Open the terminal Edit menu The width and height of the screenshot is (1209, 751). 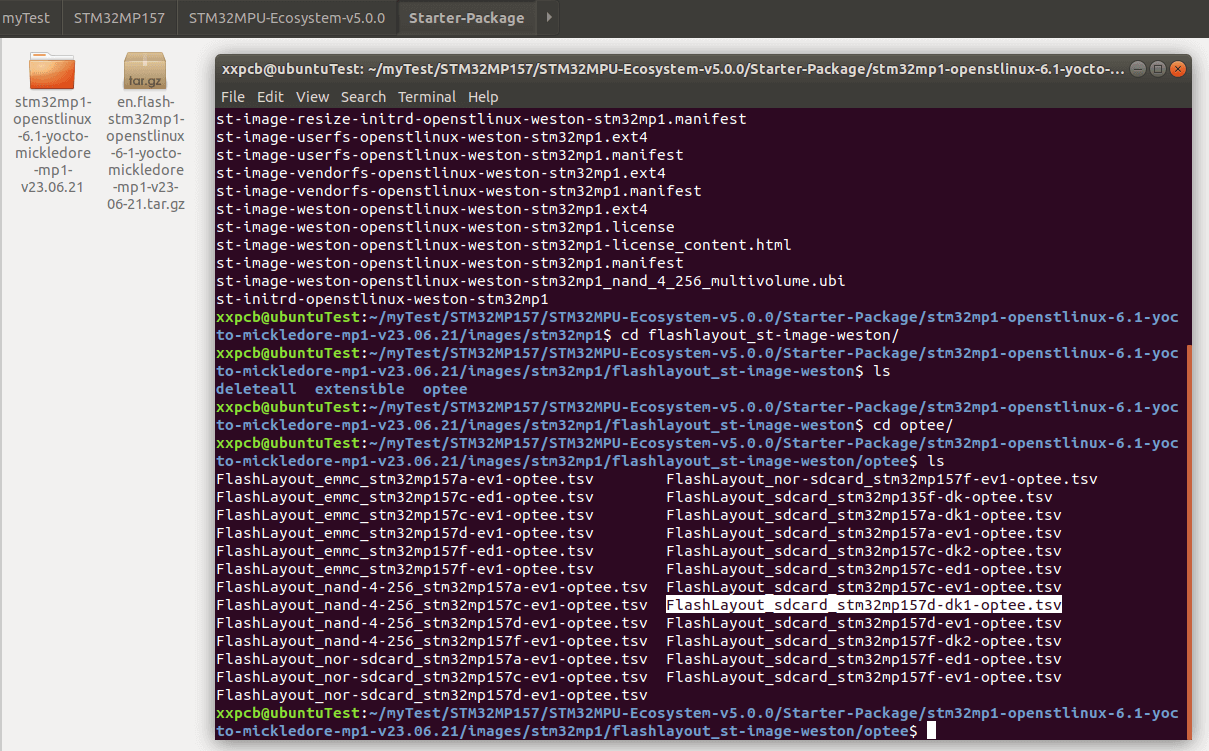click(270, 97)
